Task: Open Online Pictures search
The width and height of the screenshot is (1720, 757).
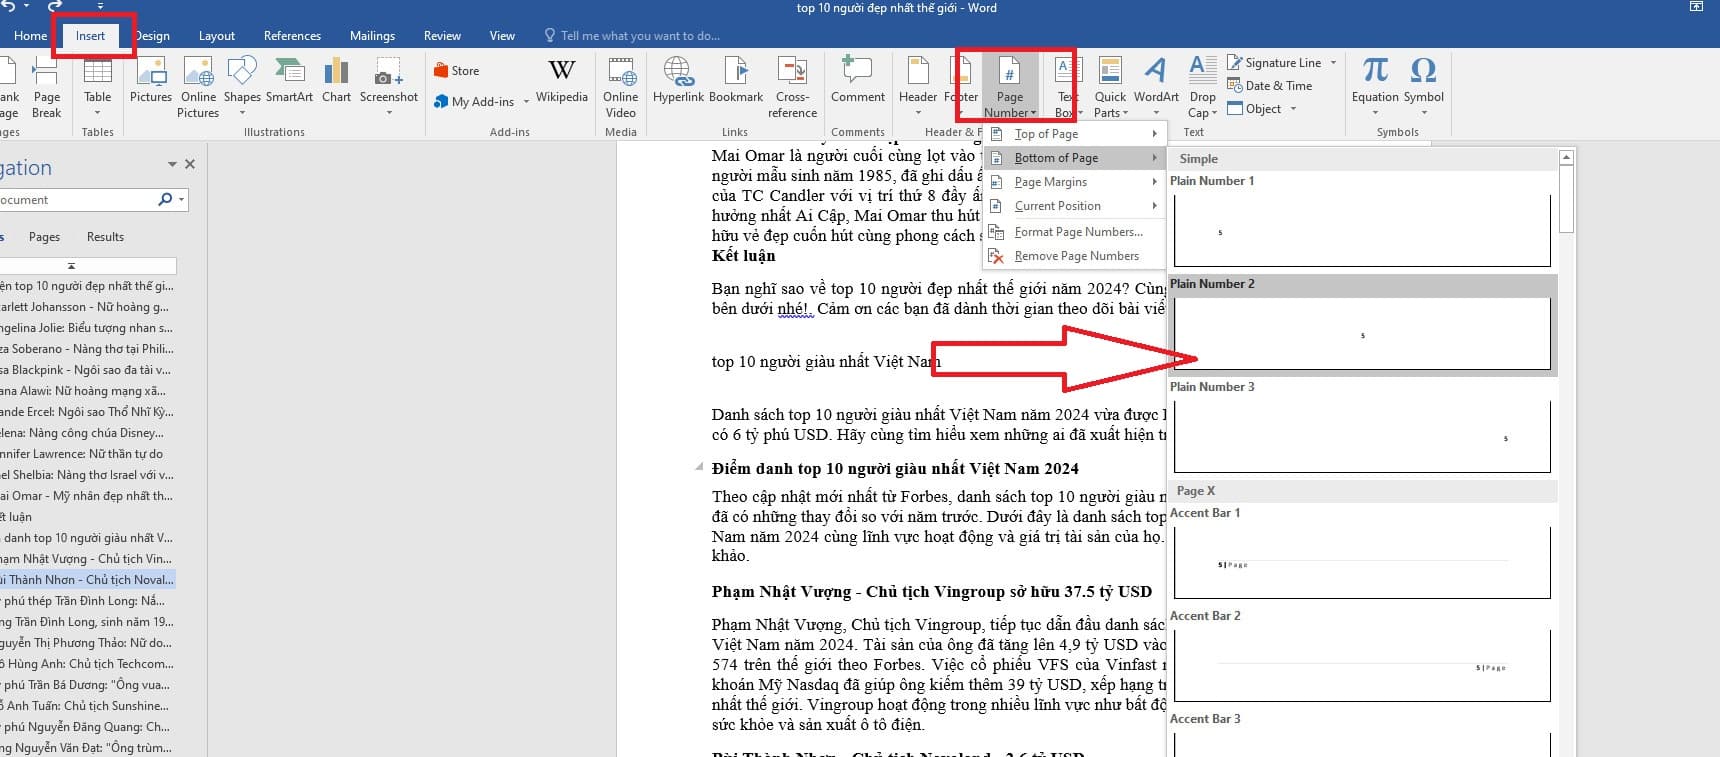Action: (x=198, y=88)
